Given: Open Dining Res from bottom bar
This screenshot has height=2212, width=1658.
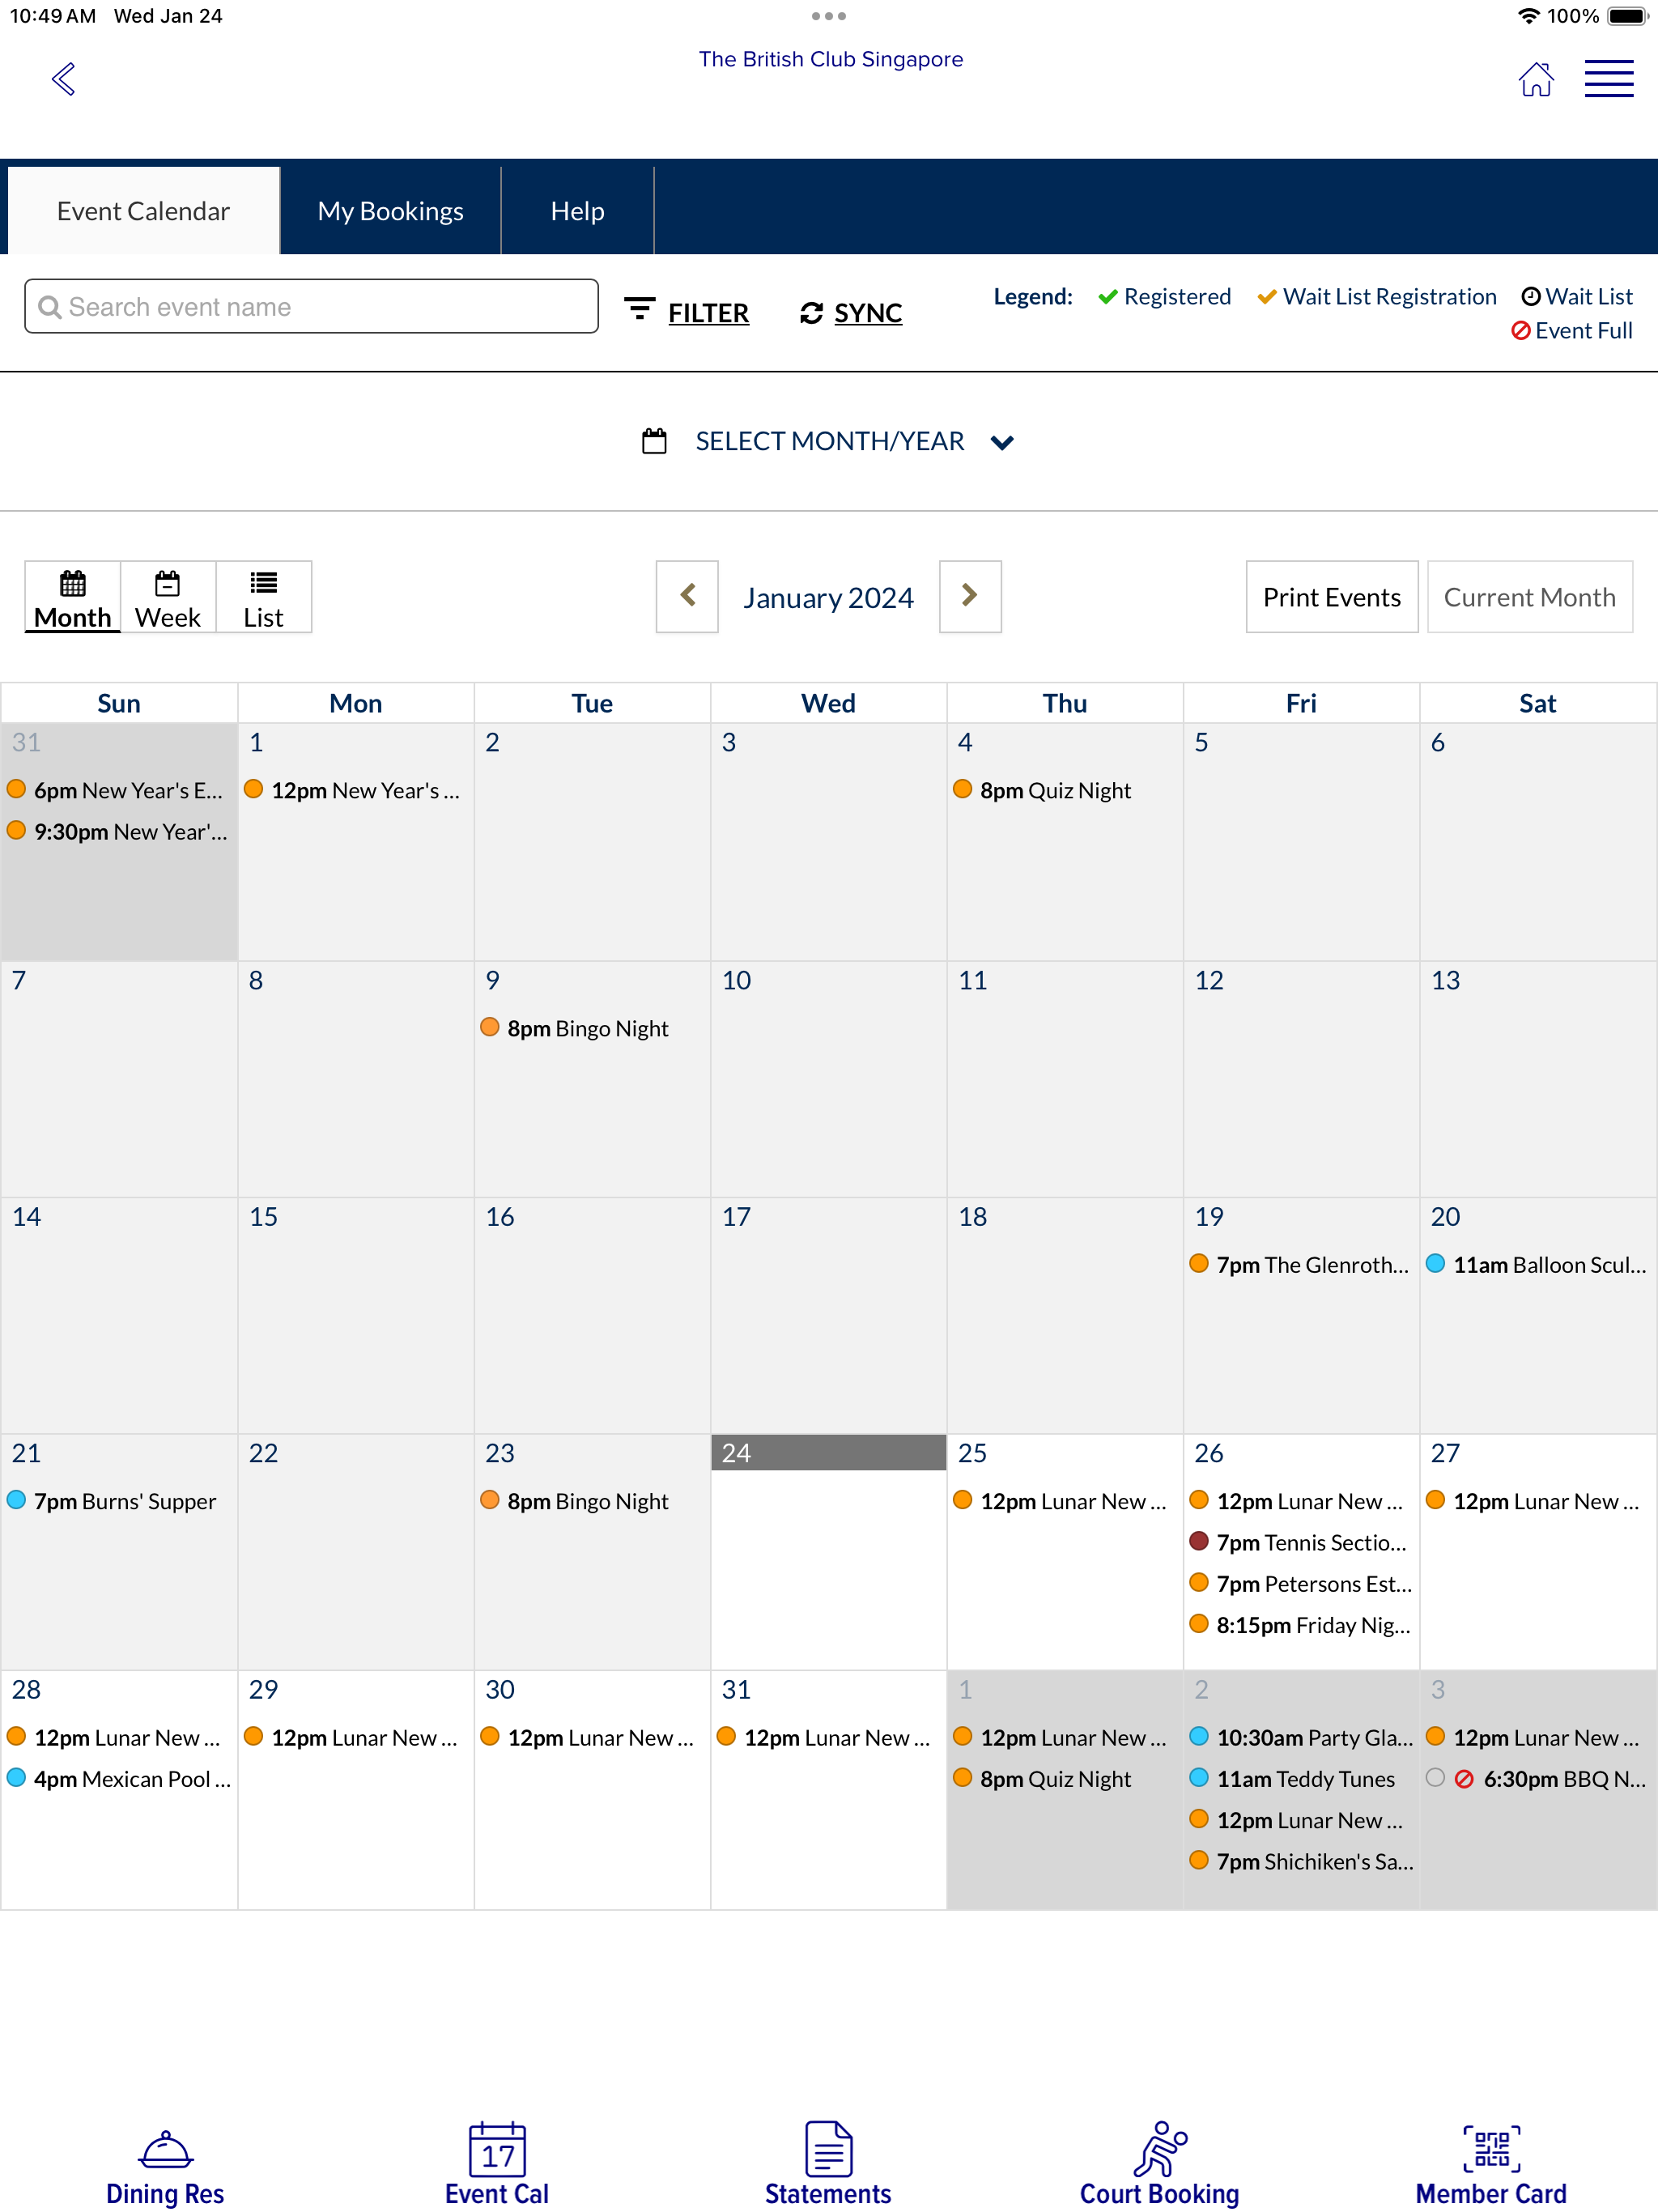Looking at the screenshot, I should (x=165, y=2166).
